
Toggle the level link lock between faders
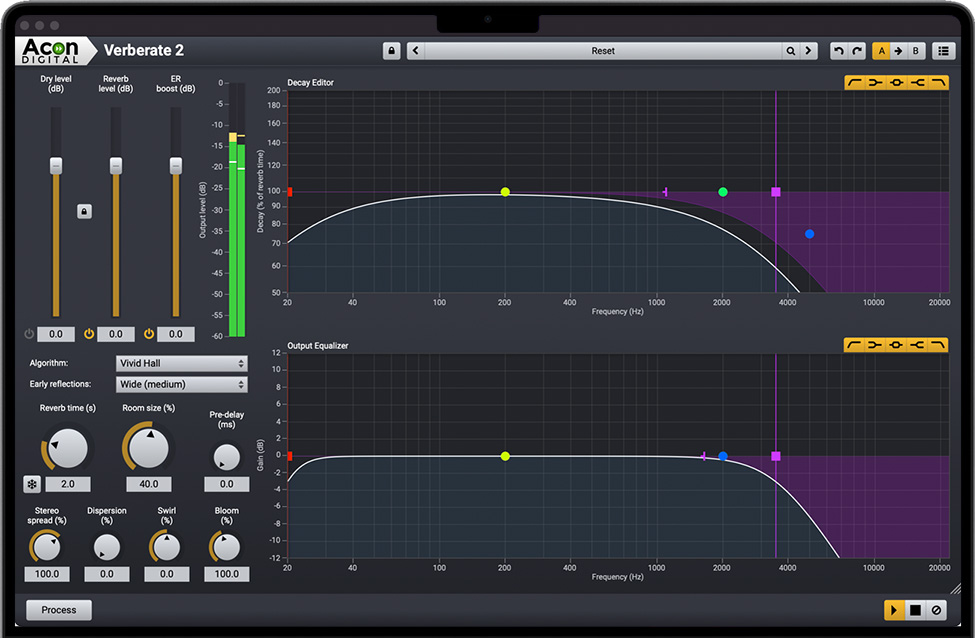(x=84, y=211)
